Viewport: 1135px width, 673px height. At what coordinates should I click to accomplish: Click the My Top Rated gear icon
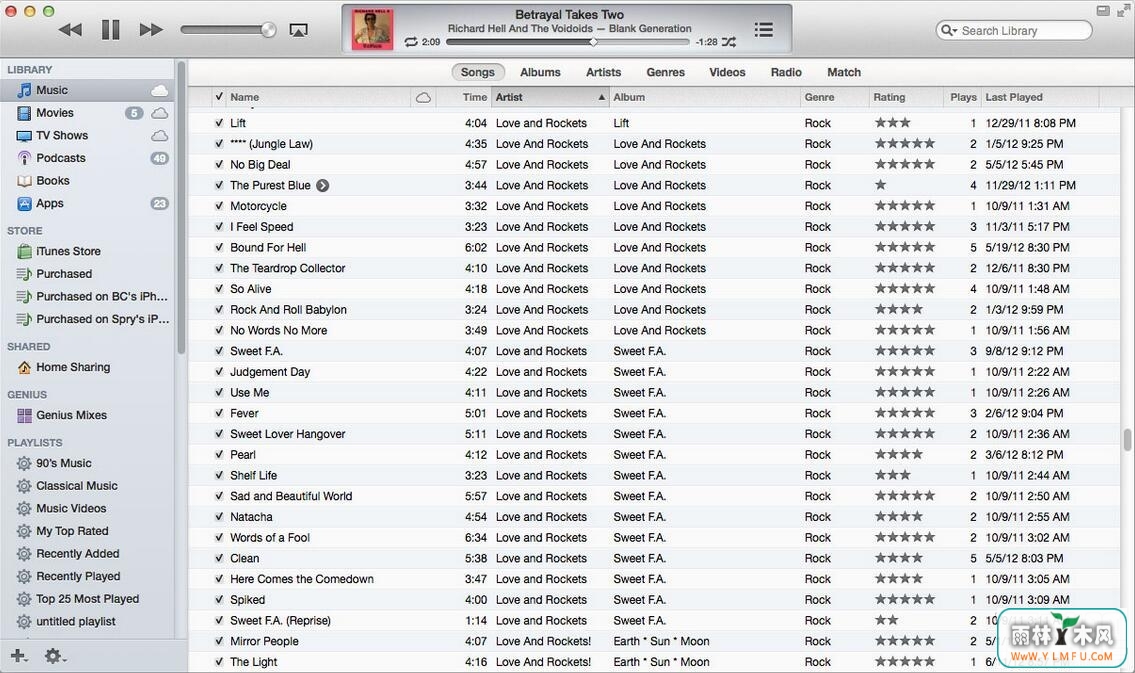24,531
